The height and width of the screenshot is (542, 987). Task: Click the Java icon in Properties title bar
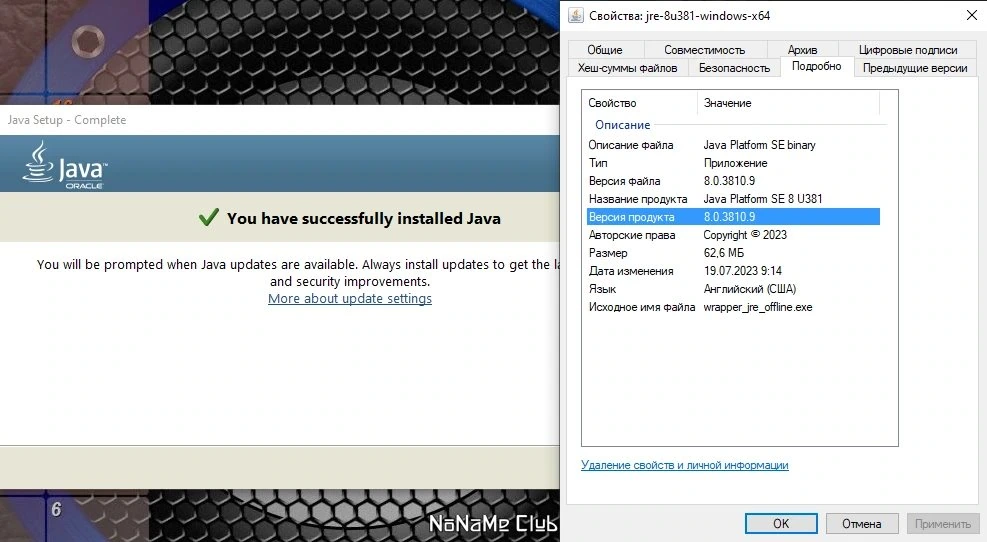tap(575, 15)
